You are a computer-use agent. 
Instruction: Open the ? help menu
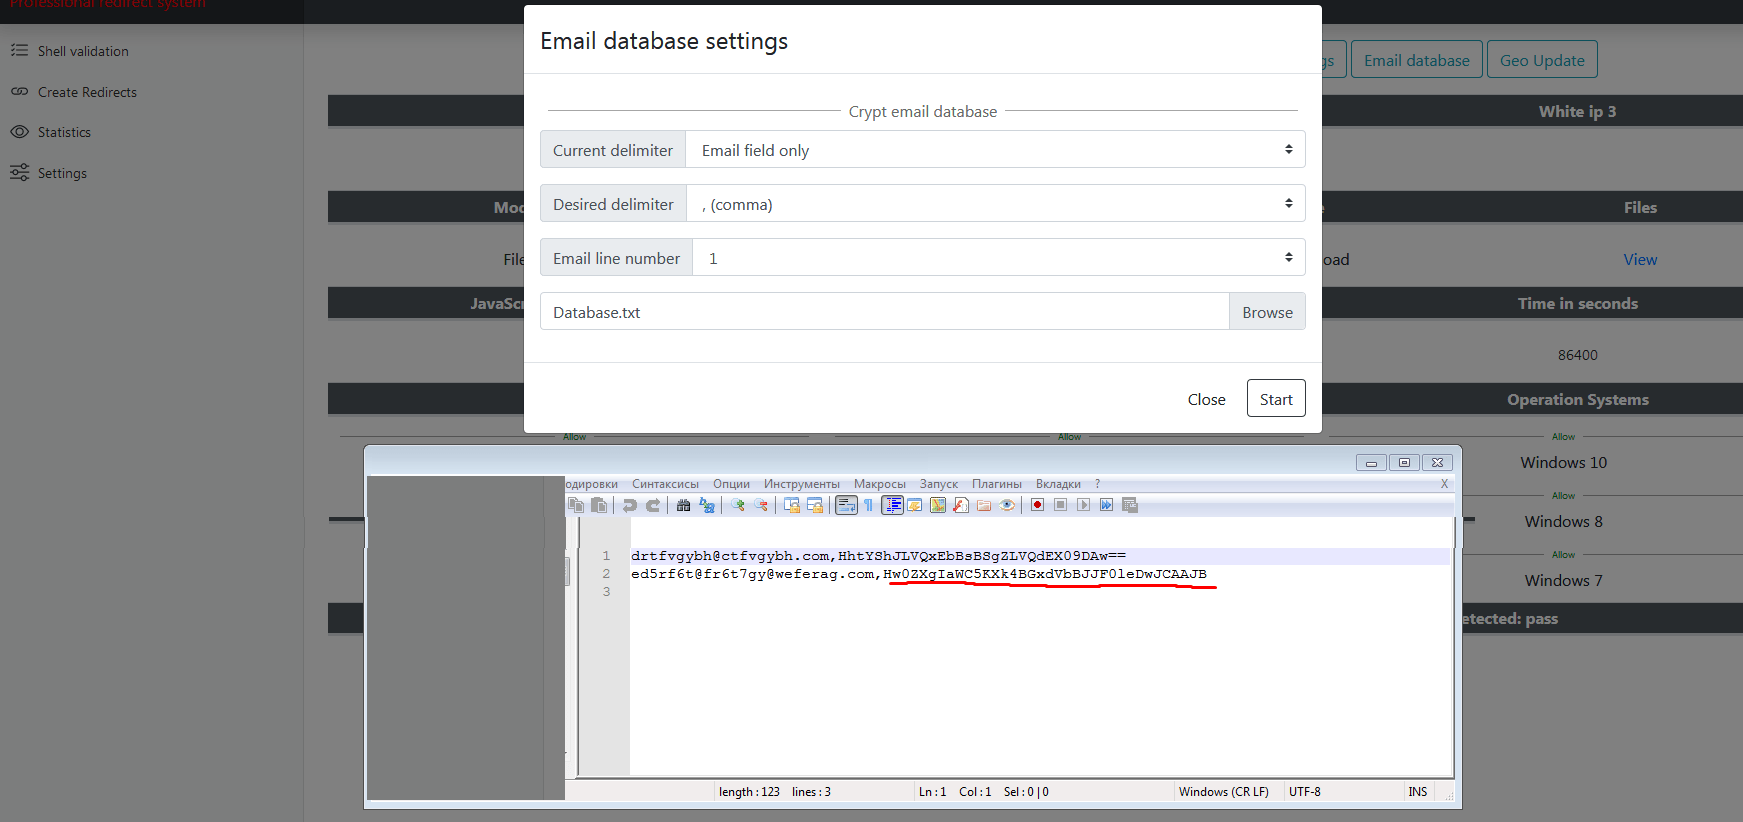(1097, 484)
